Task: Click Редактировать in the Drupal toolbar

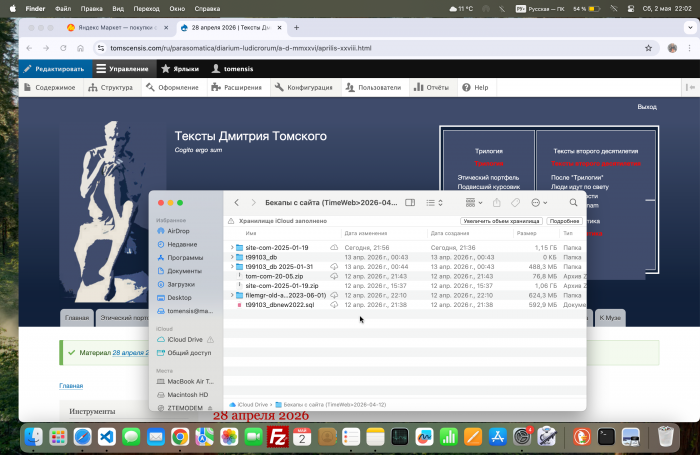Action: (55, 69)
